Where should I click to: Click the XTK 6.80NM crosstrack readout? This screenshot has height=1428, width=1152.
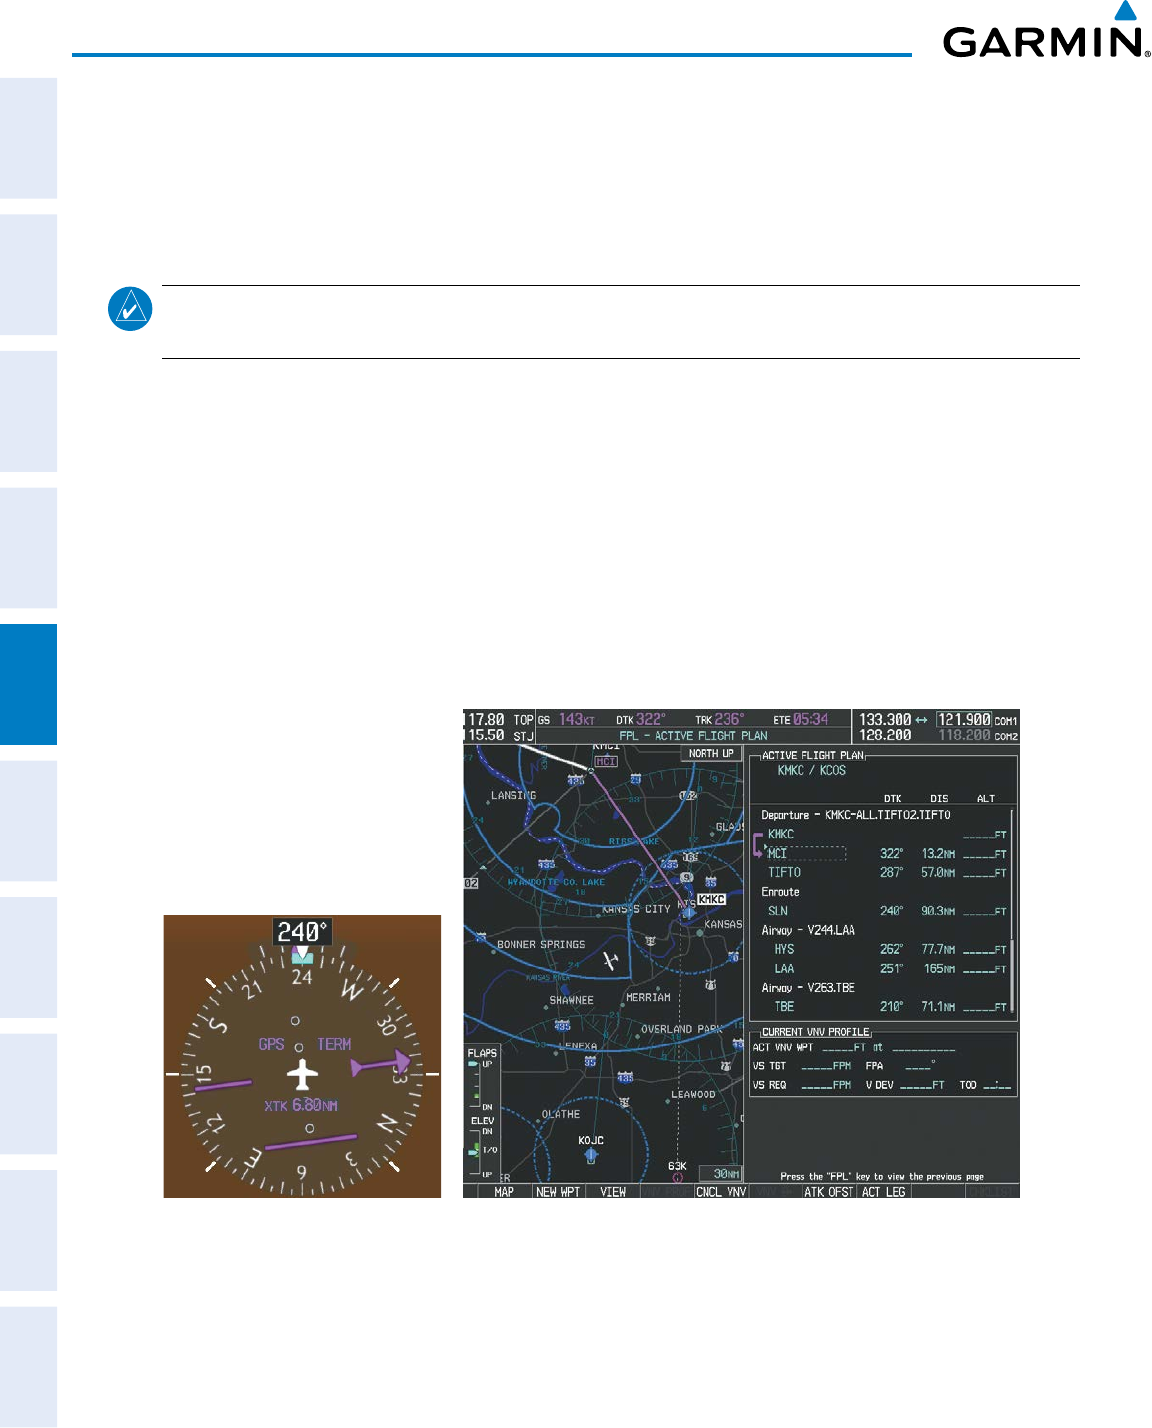301,1106
